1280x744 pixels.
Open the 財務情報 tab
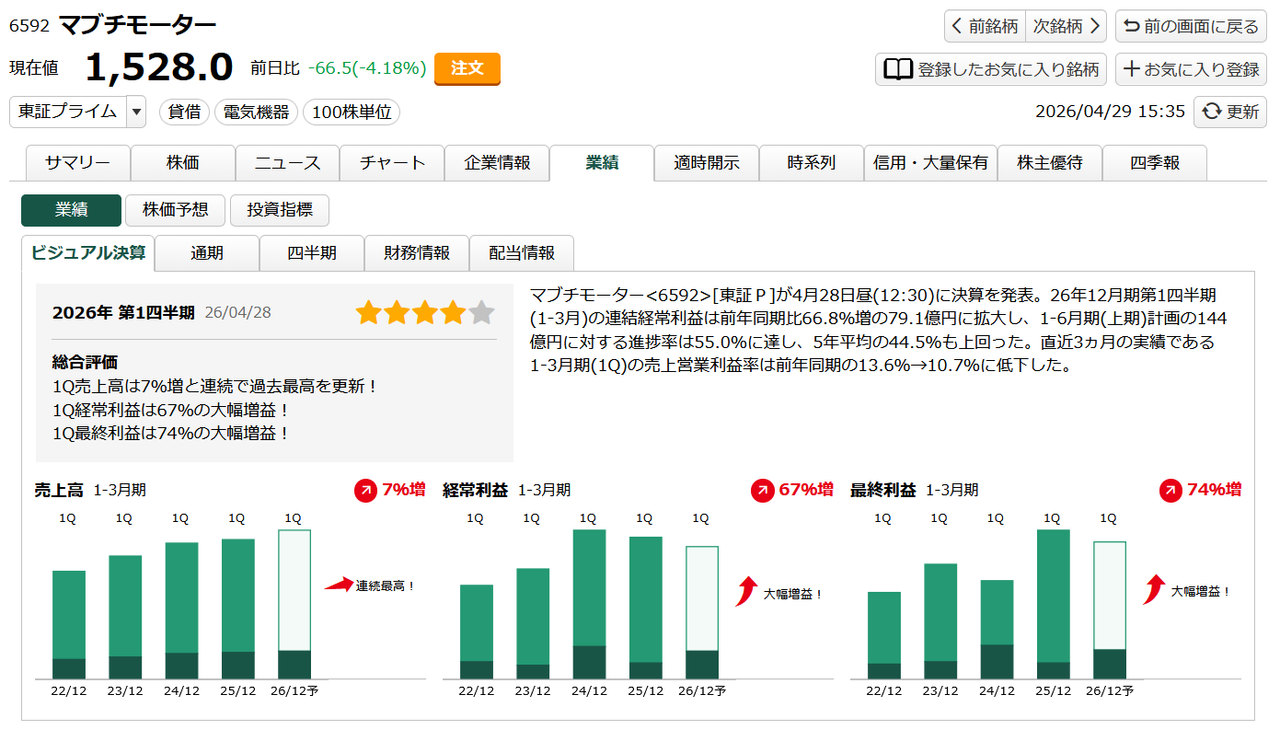pos(417,254)
